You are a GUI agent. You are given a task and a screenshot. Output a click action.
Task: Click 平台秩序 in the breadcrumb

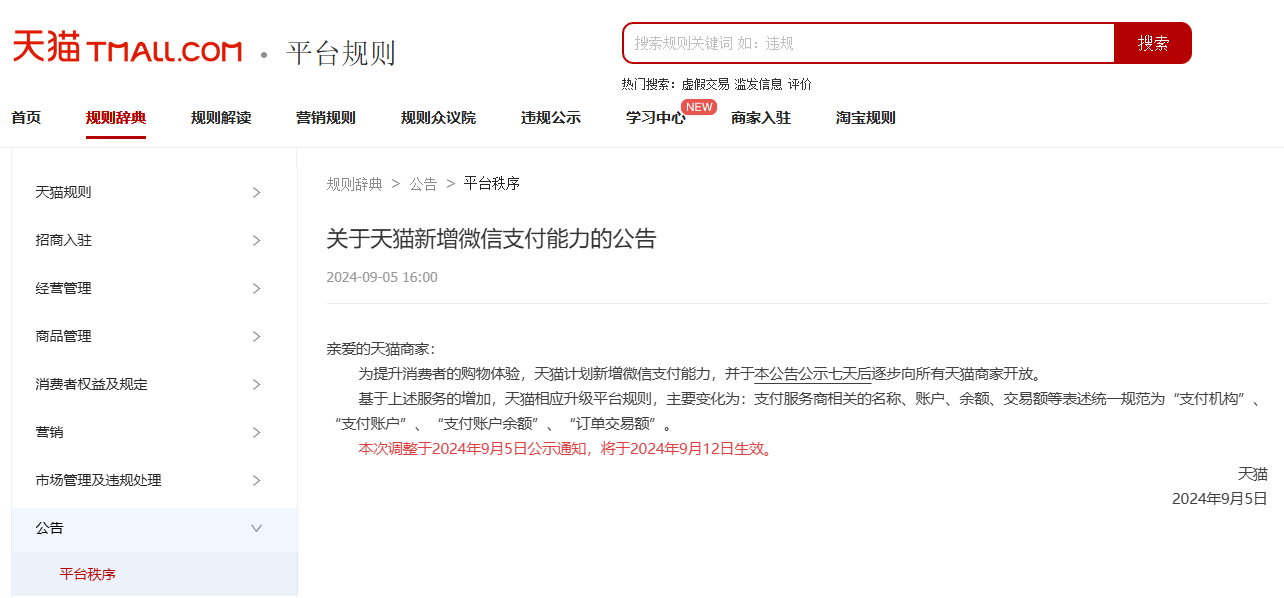[x=492, y=184]
